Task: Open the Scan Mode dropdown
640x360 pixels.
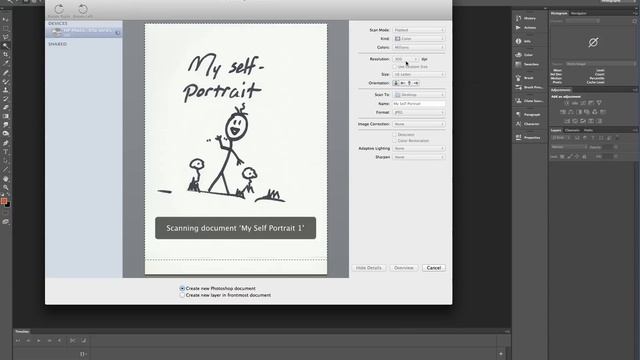Action: point(419,30)
